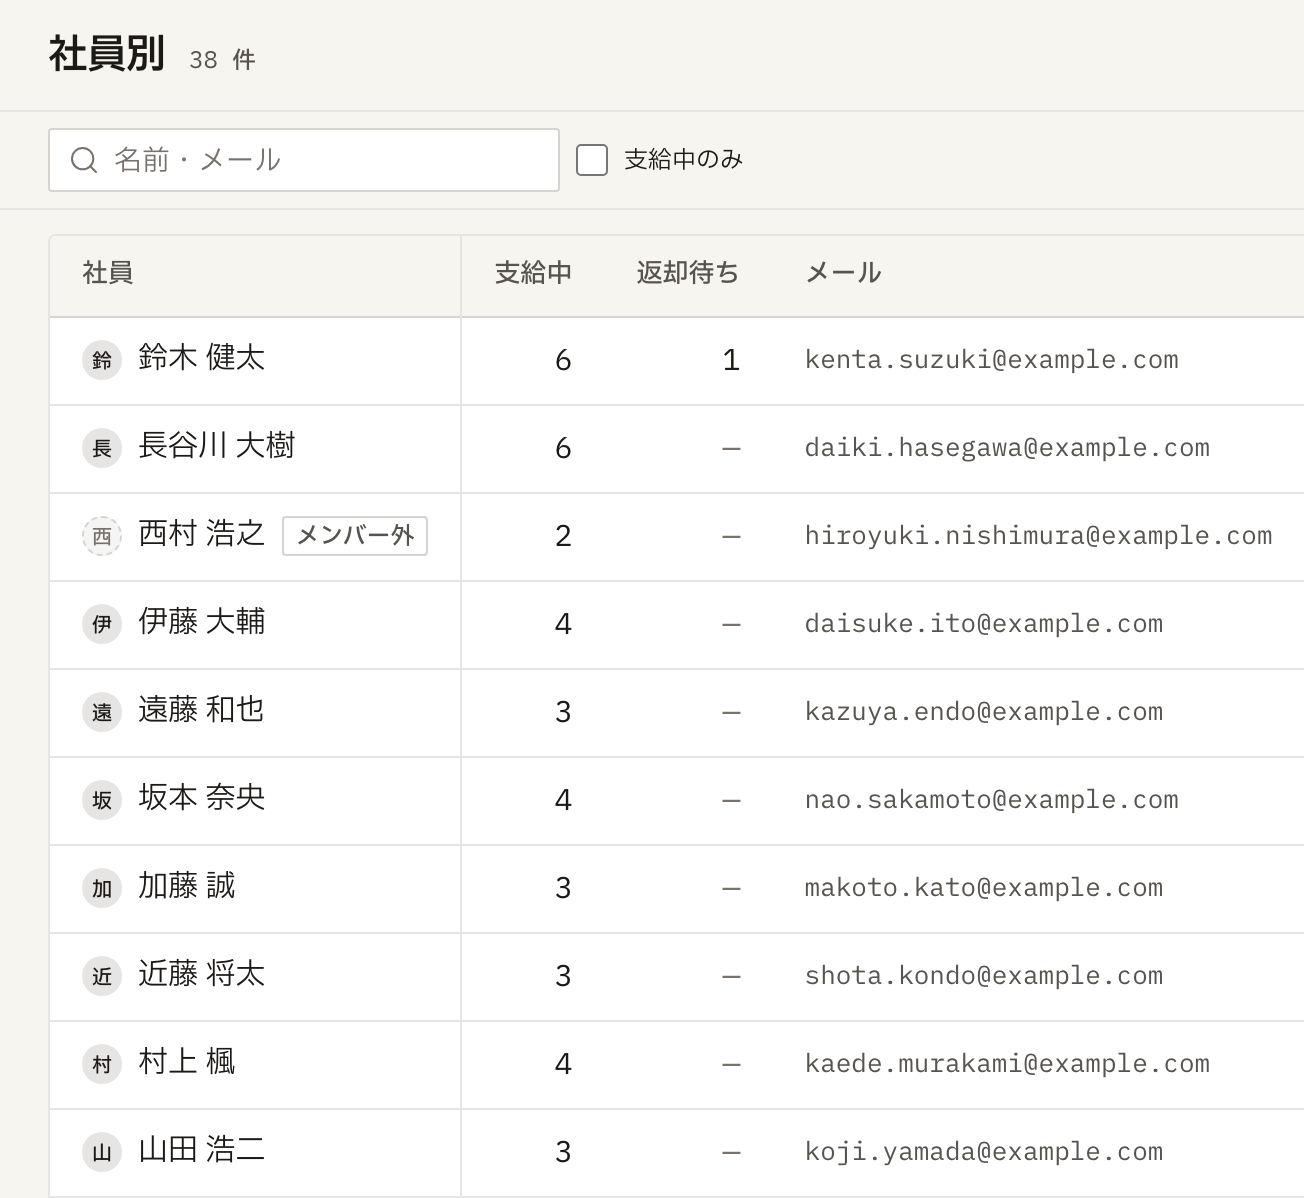Click email kenta.suzuki@example.com
Viewport: 1304px width, 1198px height.
click(992, 360)
